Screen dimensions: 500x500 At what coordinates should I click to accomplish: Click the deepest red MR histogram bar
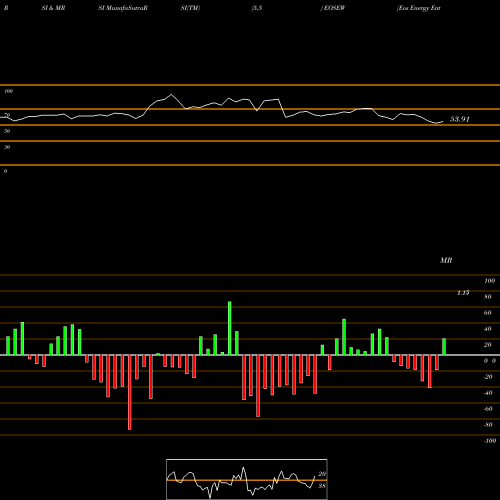pyautogui.click(x=130, y=392)
